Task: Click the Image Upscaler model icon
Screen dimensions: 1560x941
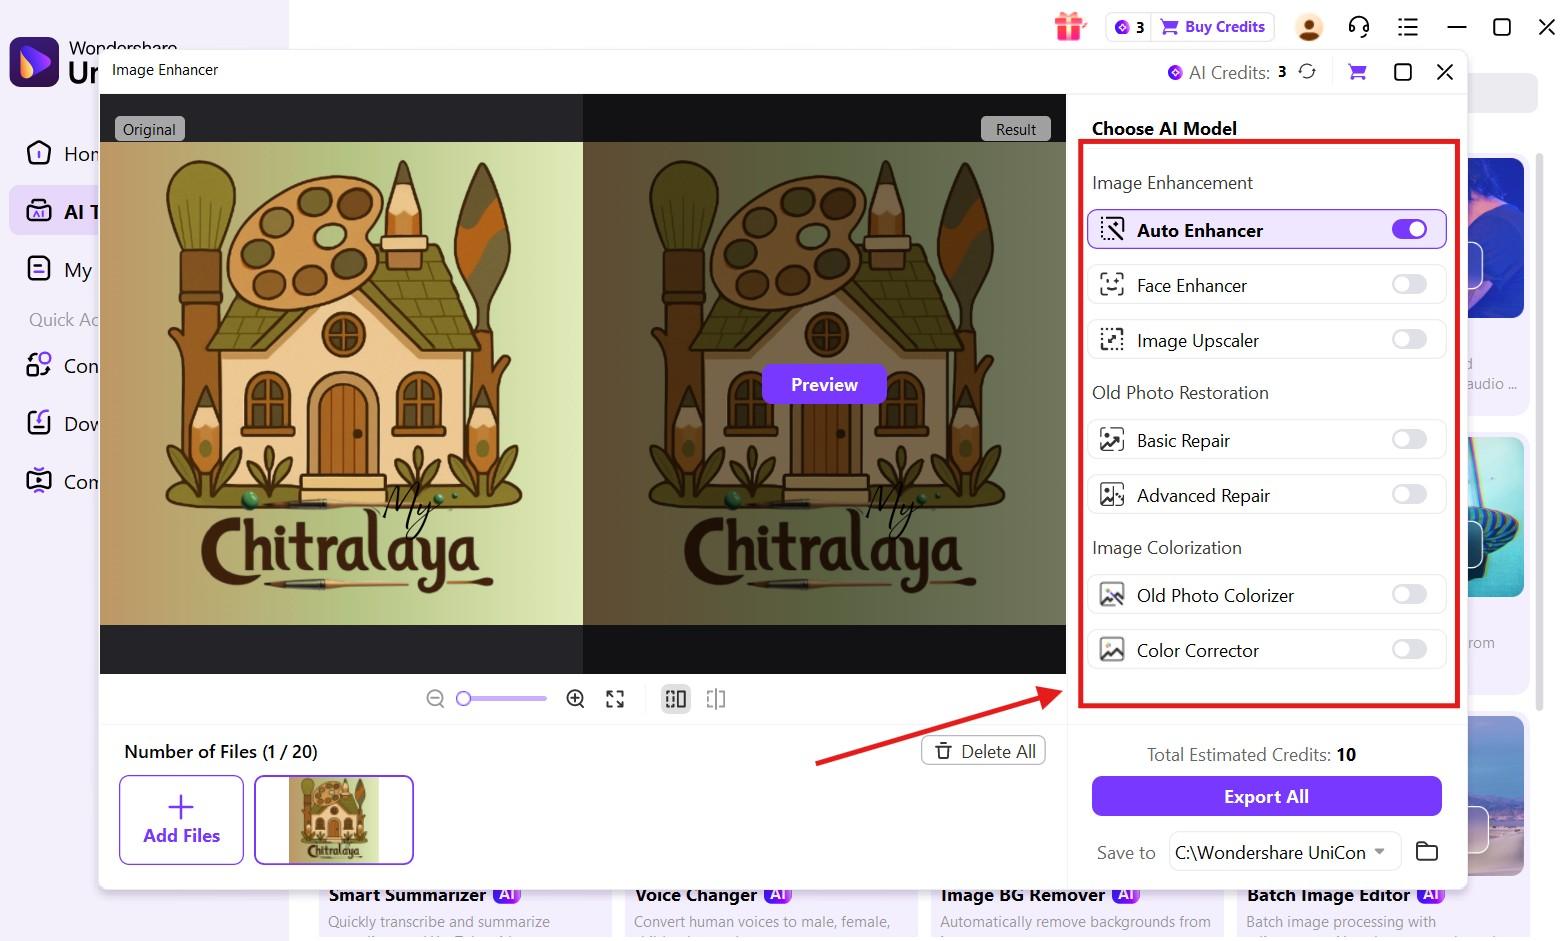Action: coord(1112,340)
